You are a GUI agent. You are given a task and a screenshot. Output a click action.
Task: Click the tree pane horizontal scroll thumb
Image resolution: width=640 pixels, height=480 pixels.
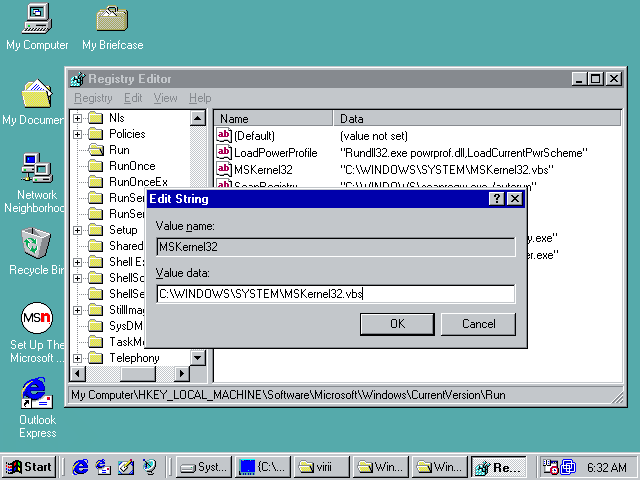click(x=138, y=373)
